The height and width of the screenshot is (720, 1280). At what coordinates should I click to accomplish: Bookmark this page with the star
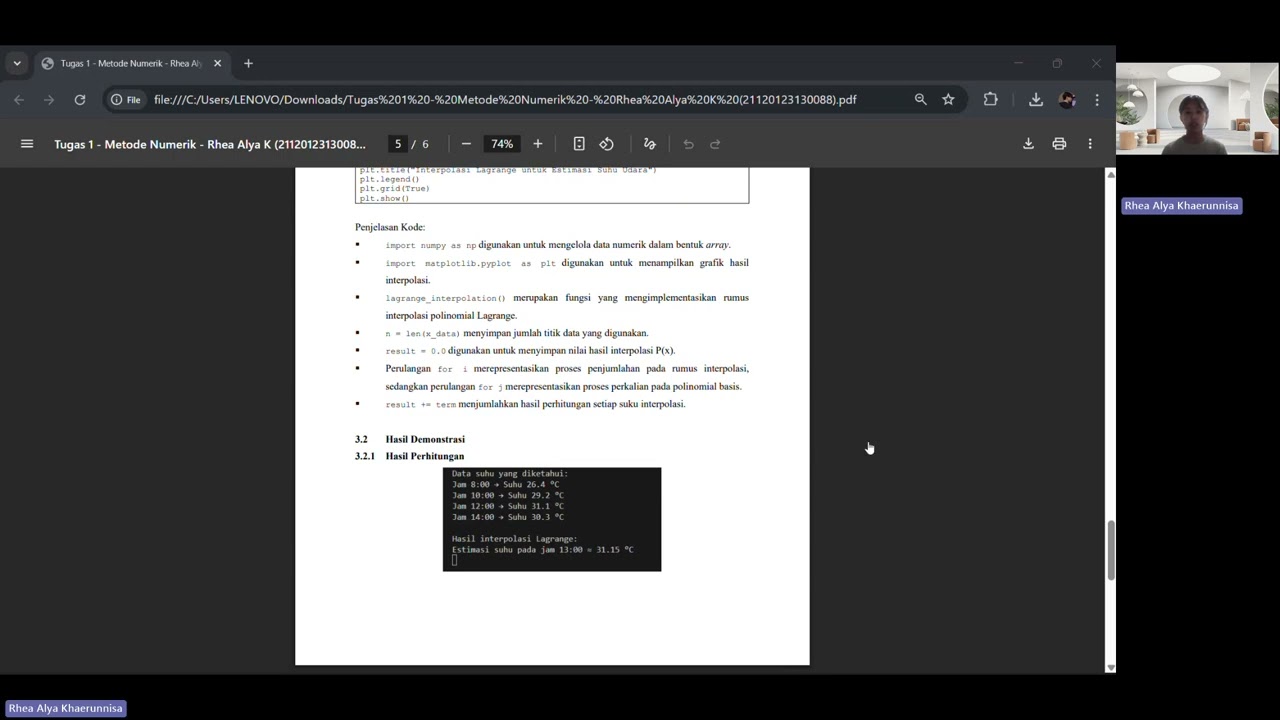click(948, 99)
